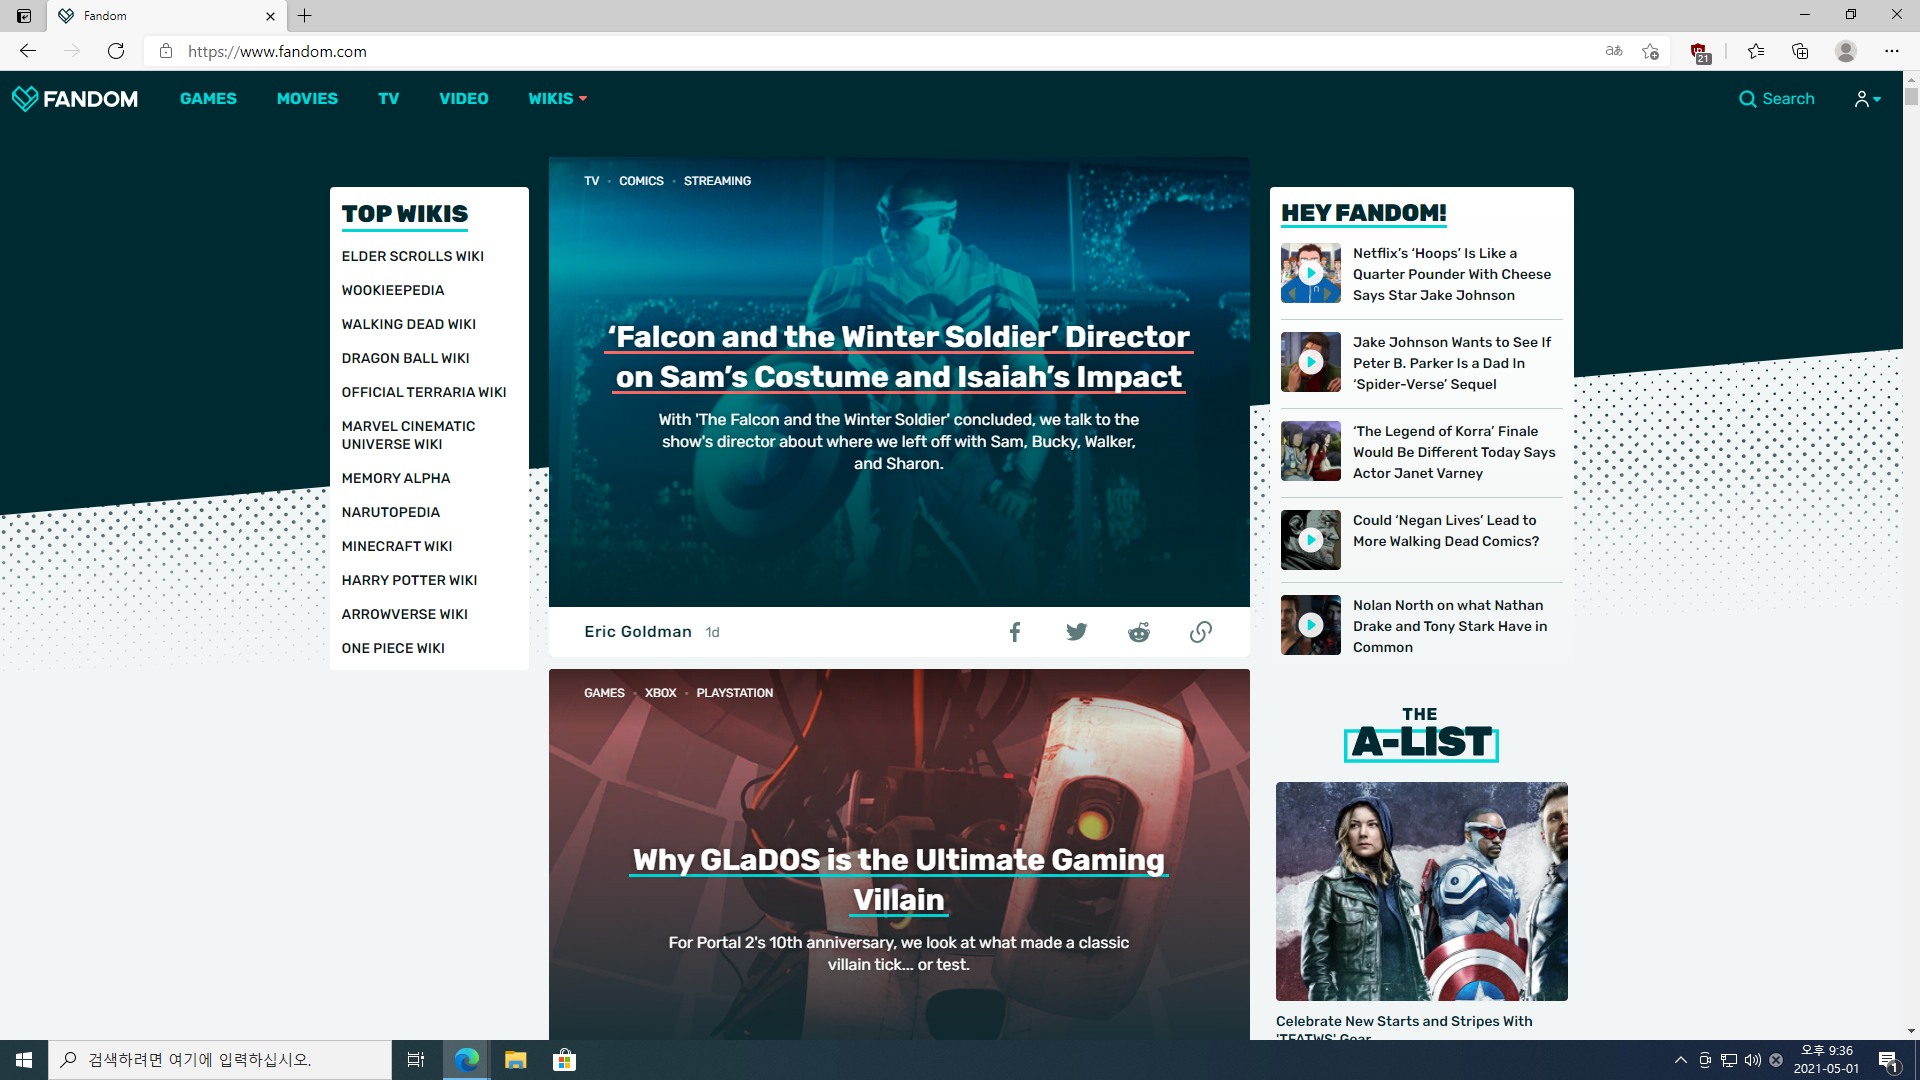
Task: Open browser Settings and more menu
Action: coord(1892,51)
